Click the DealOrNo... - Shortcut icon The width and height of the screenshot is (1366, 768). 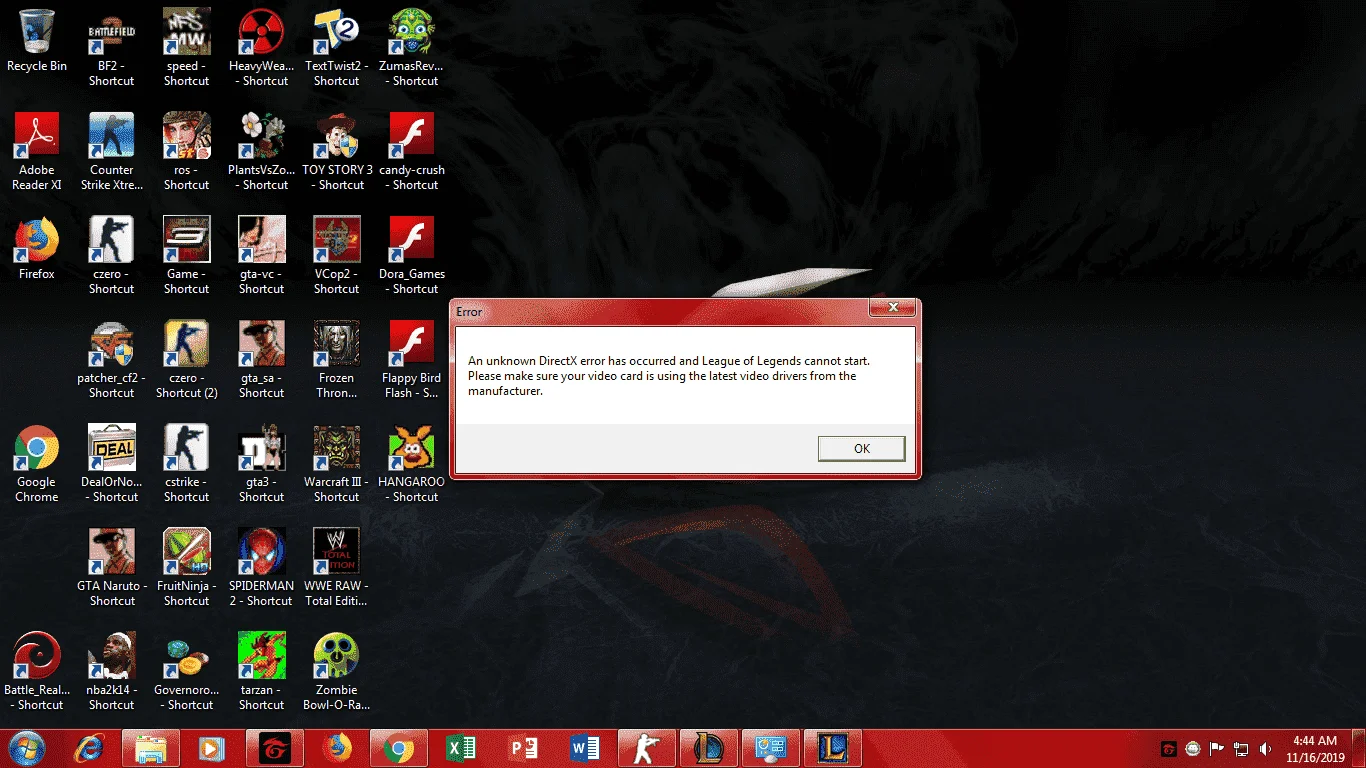111,464
